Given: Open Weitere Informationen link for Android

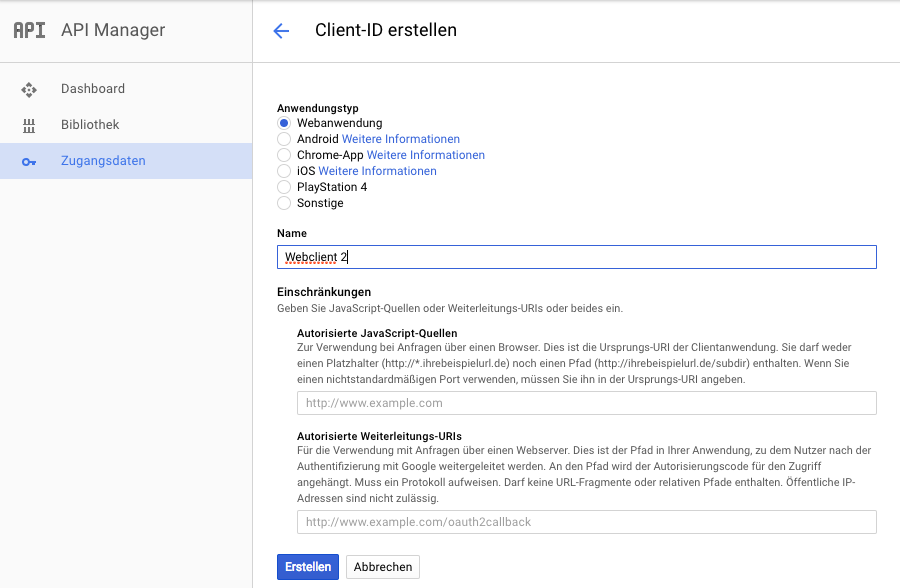Looking at the screenshot, I should point(401,139).
